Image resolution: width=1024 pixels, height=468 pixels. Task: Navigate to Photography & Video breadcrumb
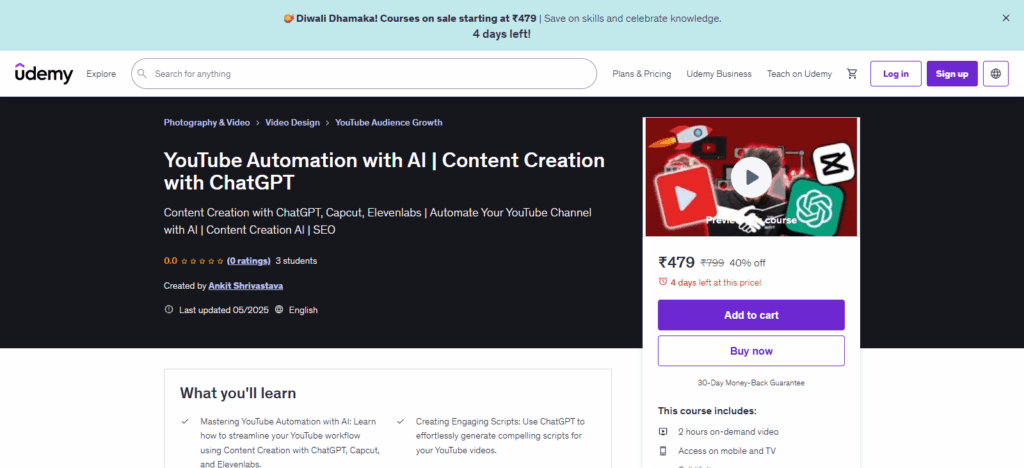206,123
